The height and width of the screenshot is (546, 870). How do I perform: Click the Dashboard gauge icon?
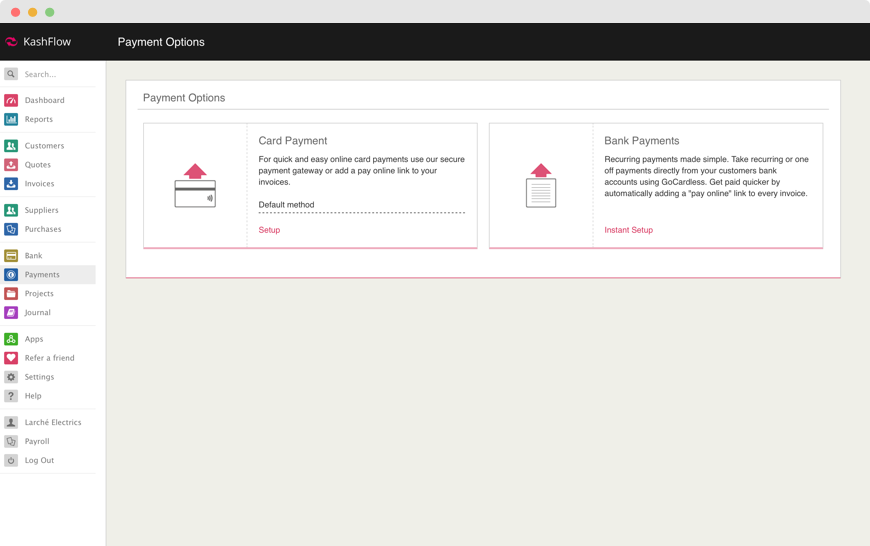(11, 100)
